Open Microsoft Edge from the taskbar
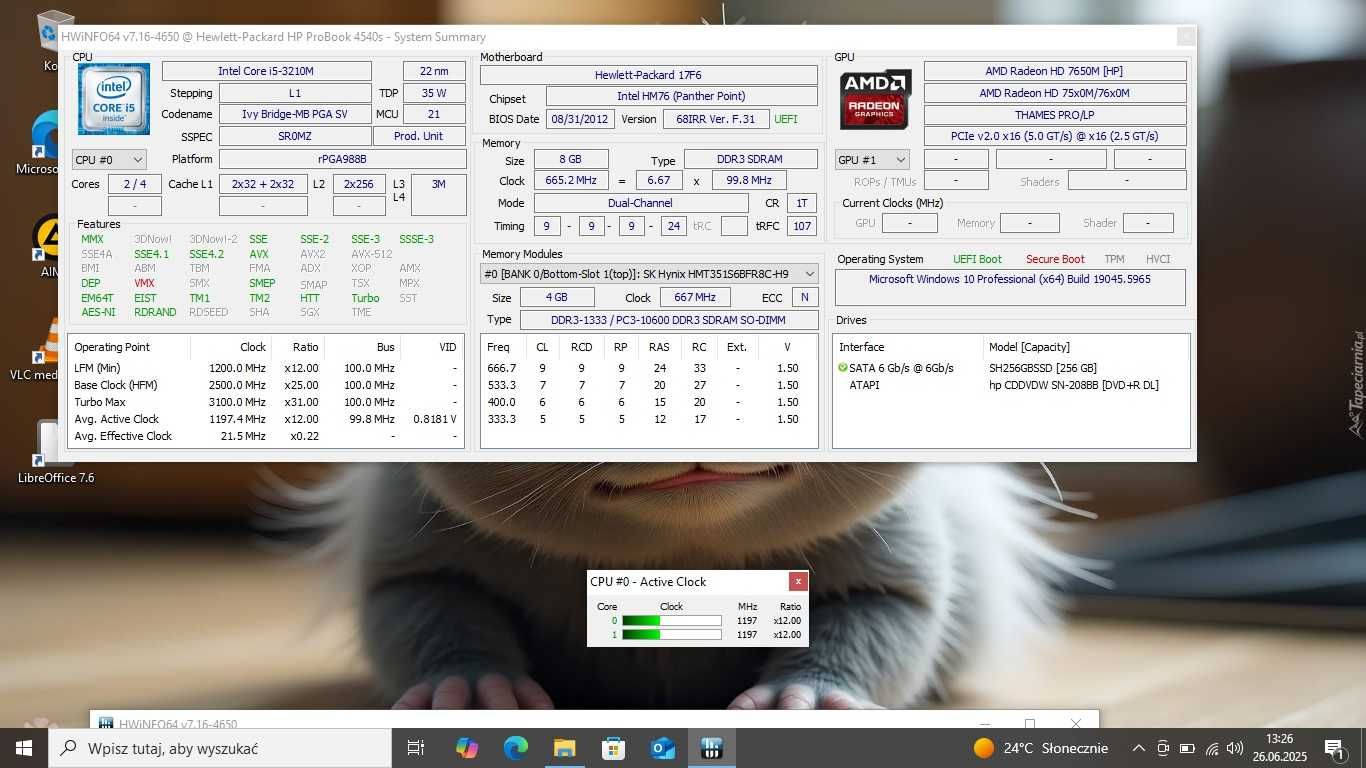The width and height of the screenshot is (1366, 768). tap(515, 748)
